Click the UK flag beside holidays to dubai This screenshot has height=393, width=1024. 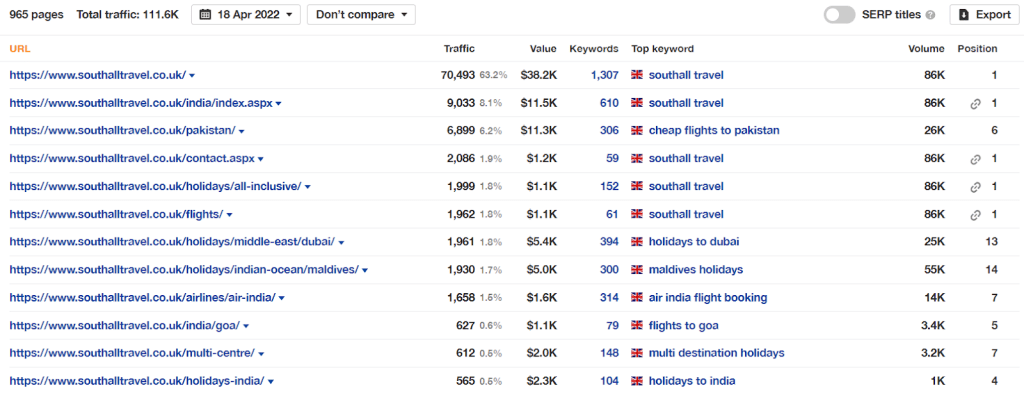637,242
